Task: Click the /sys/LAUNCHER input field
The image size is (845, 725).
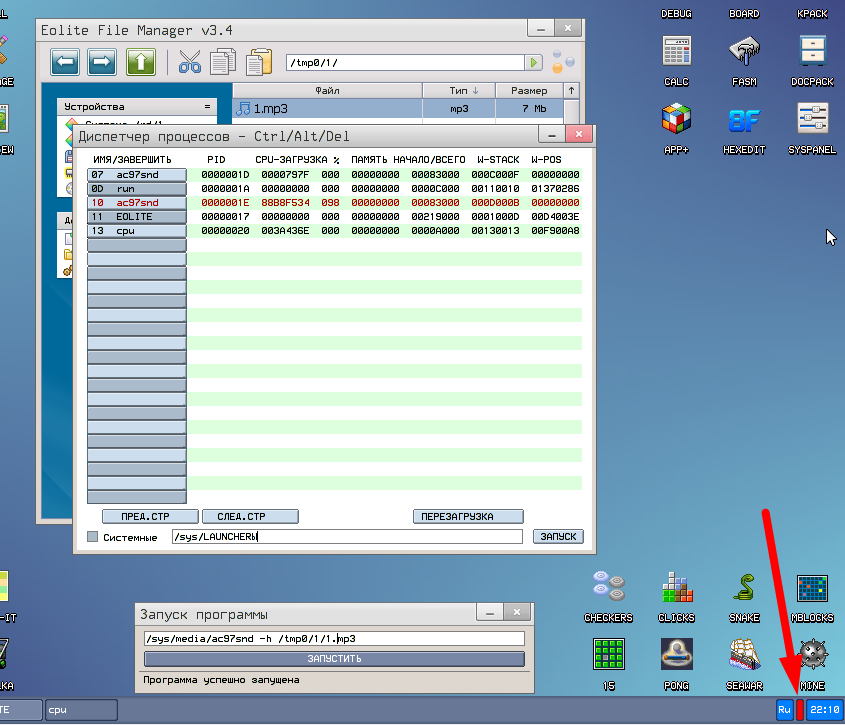Action: coord(345,537)
